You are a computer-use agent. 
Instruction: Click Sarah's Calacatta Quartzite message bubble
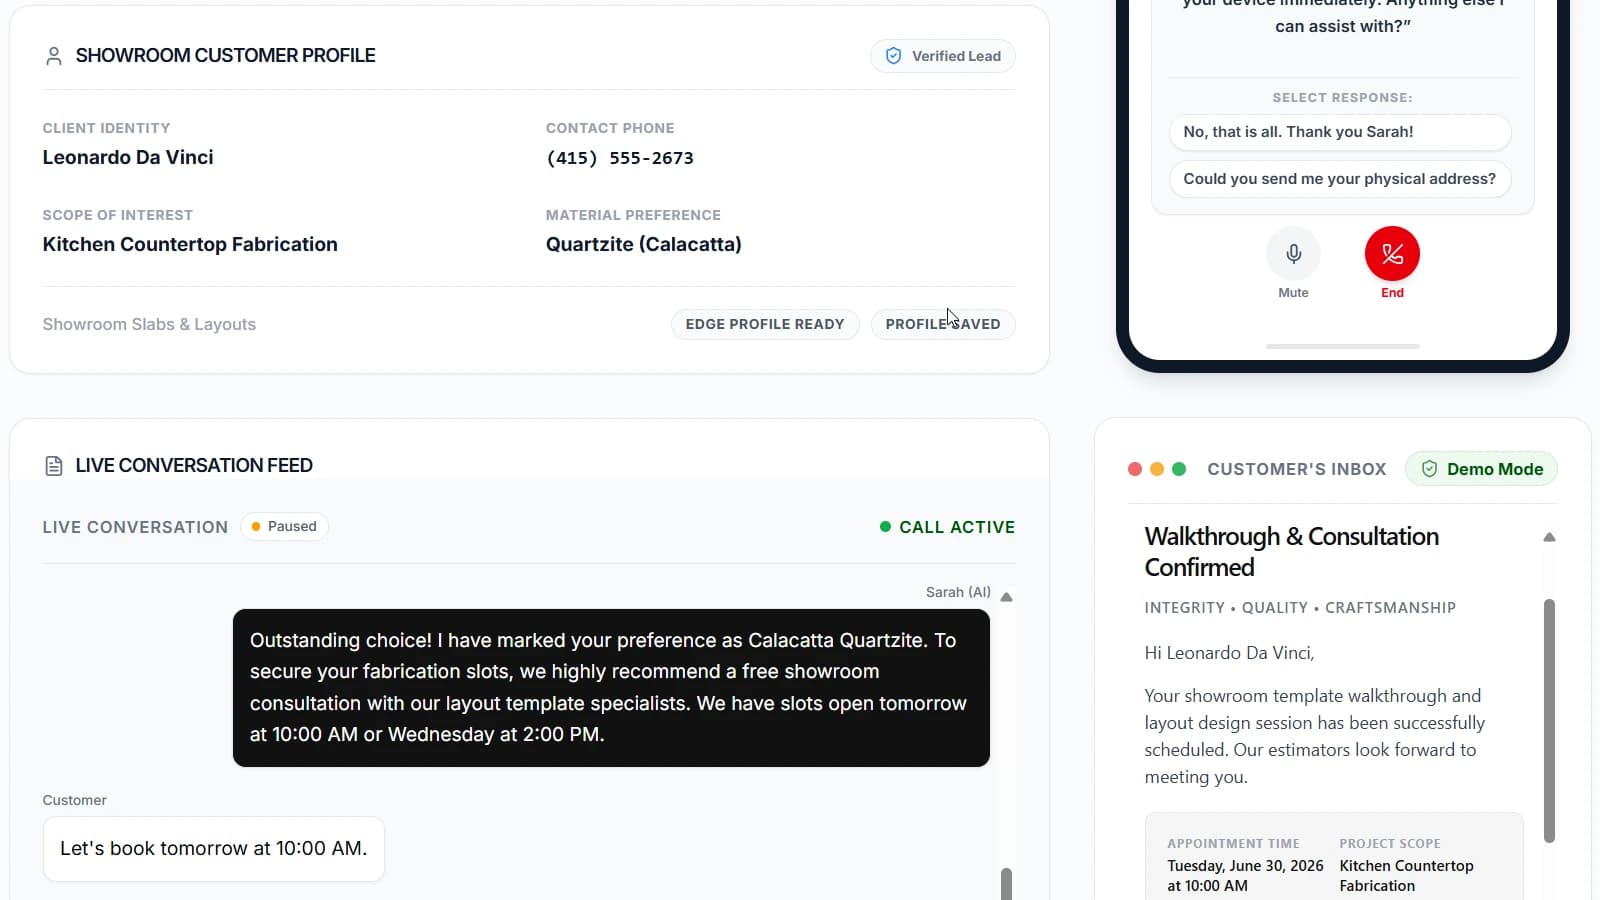611,688
